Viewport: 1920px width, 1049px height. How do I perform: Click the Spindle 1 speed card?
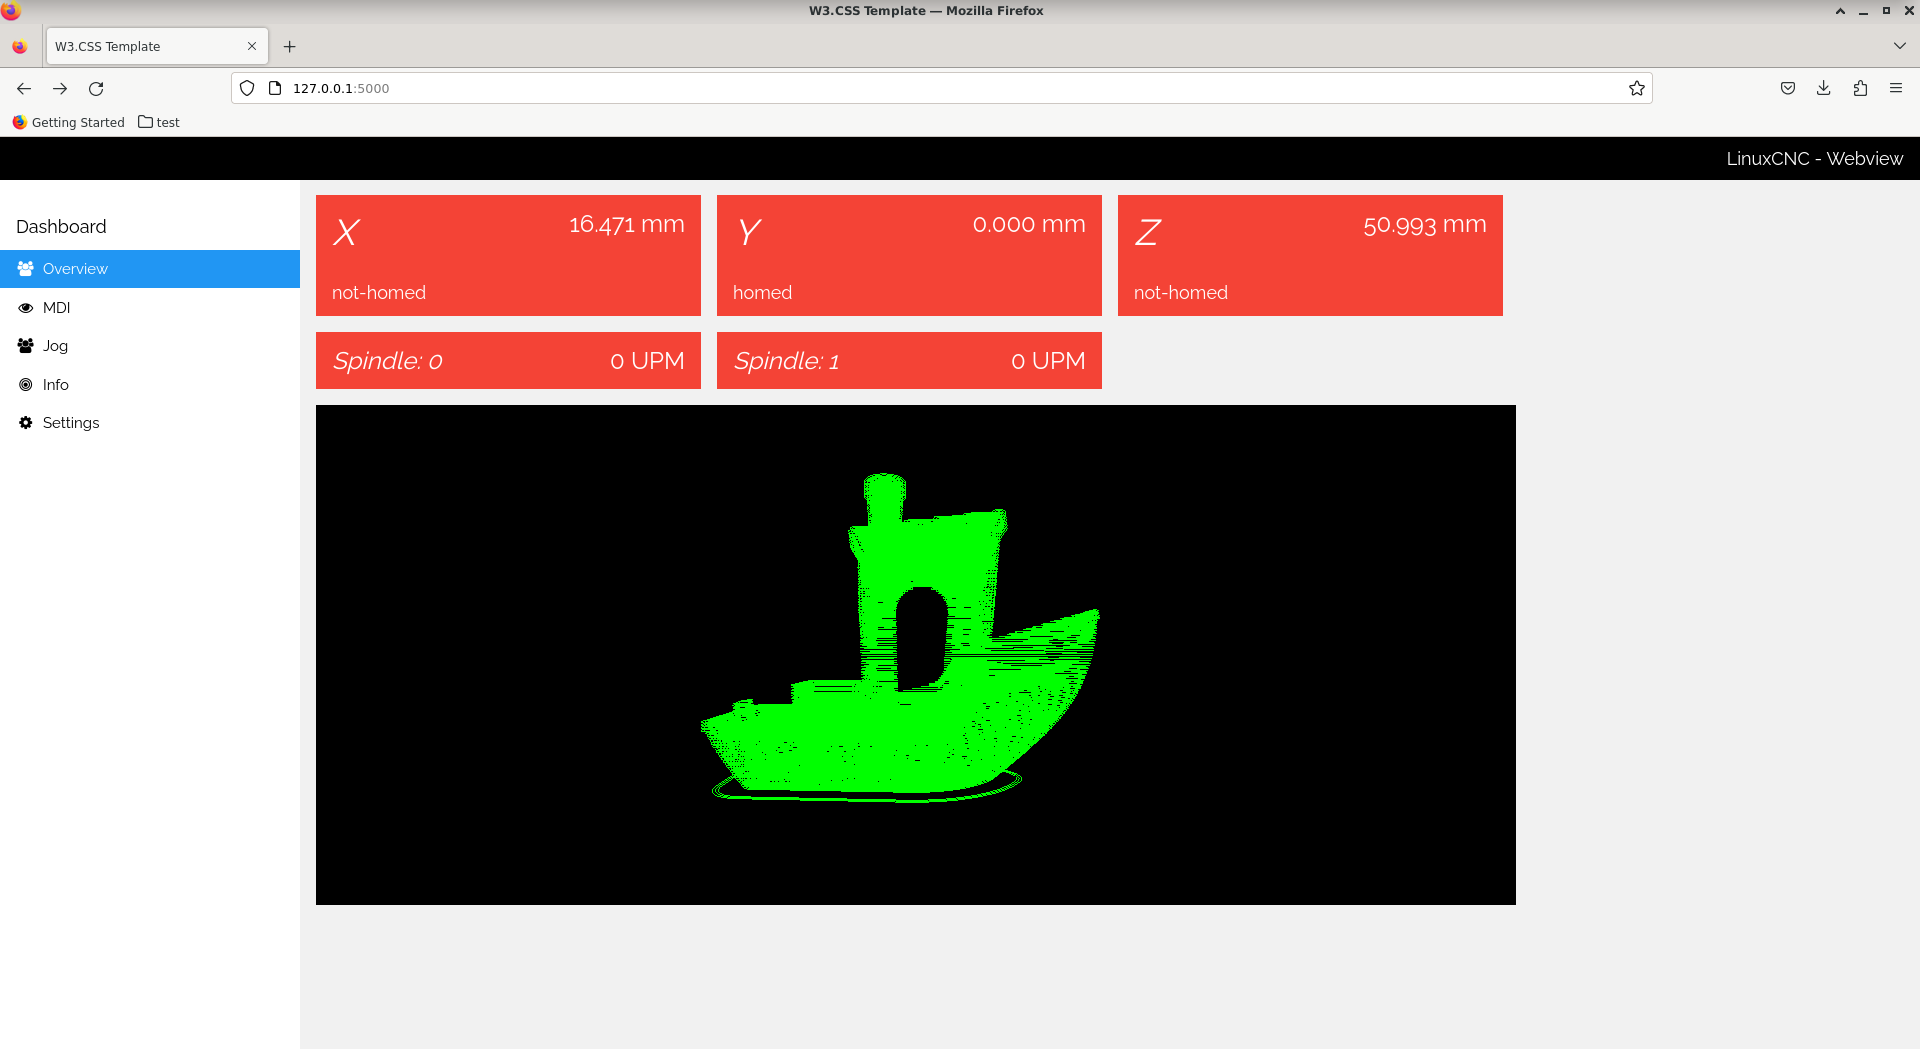click(x=909, y=360)
